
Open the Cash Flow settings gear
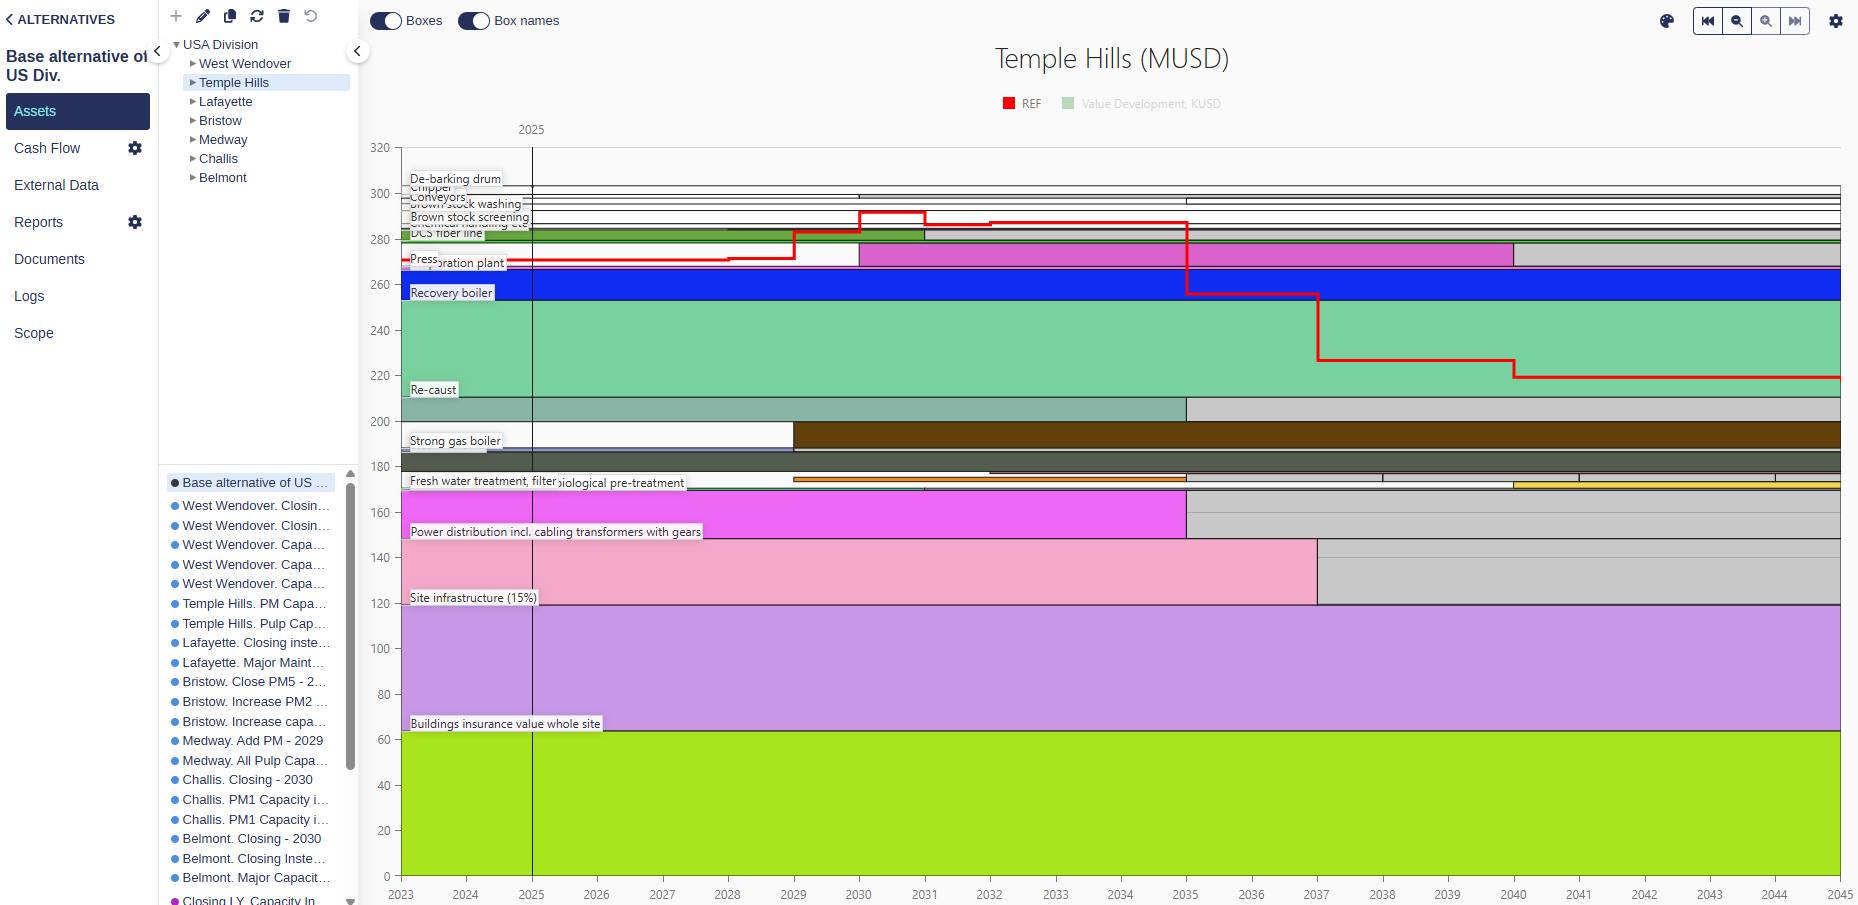click(x=135, y=148)
